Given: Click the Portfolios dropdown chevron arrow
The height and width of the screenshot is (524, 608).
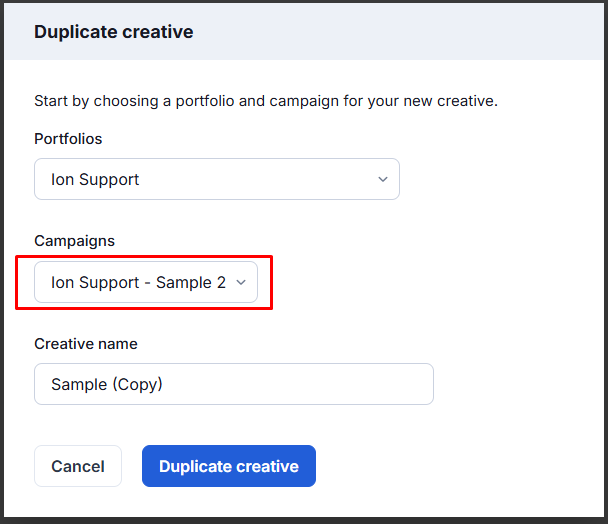Looking at the screenshot, I should [x=382, y=179].
